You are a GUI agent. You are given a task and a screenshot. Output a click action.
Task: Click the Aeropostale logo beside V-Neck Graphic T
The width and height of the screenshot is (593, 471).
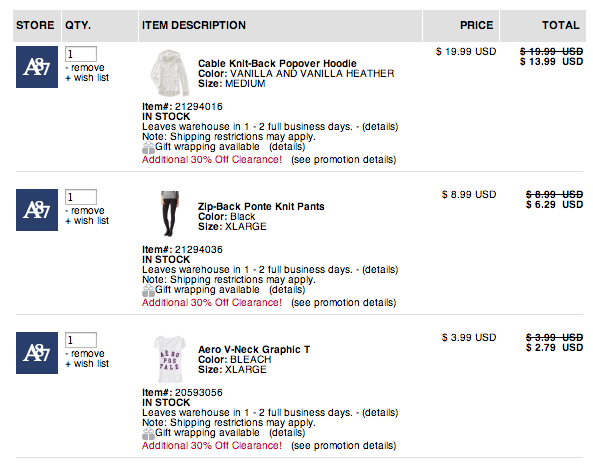(x=37, y=353)
